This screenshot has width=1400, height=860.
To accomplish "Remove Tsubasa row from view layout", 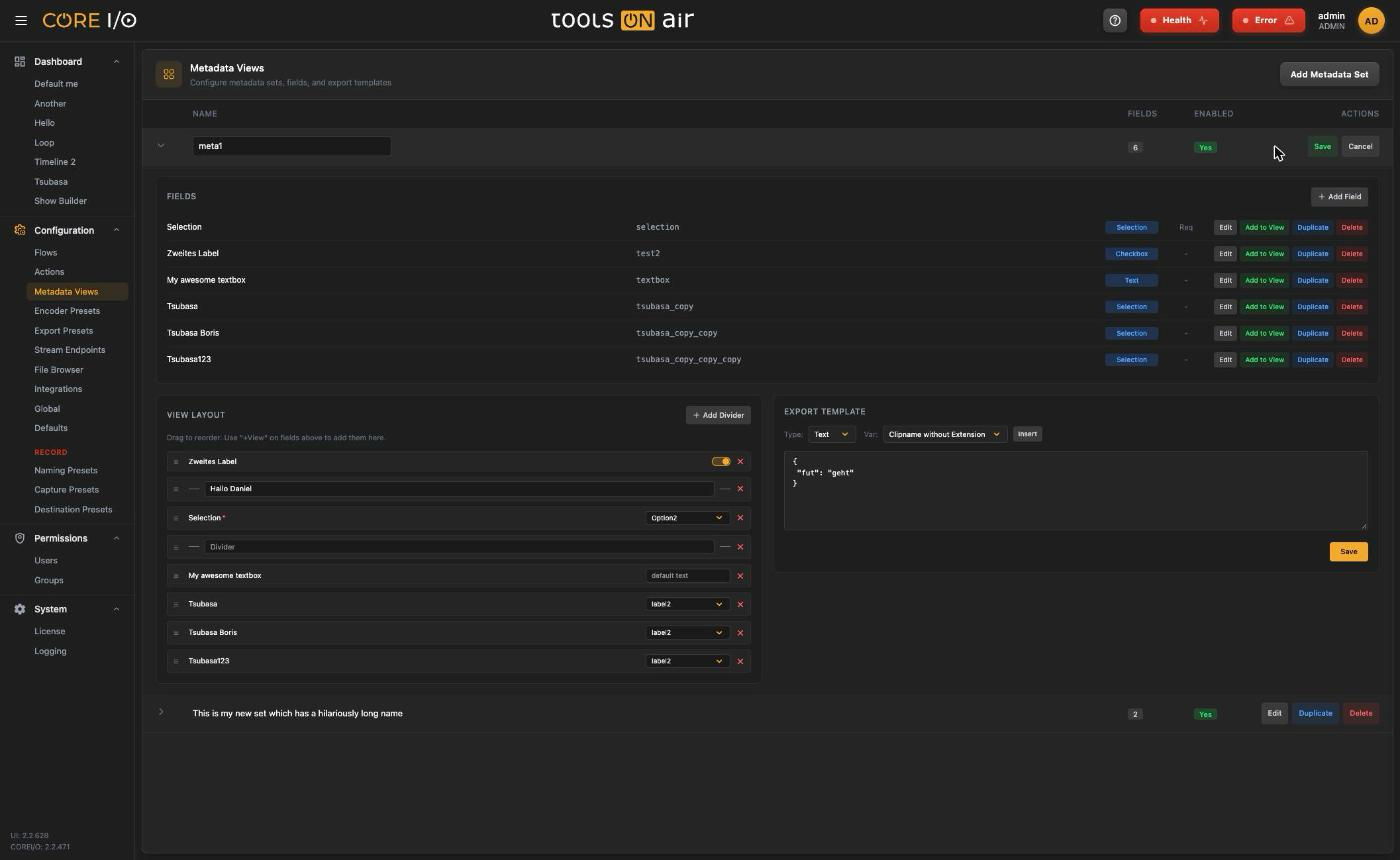I will pyautogui.click(x=740, y=604).
